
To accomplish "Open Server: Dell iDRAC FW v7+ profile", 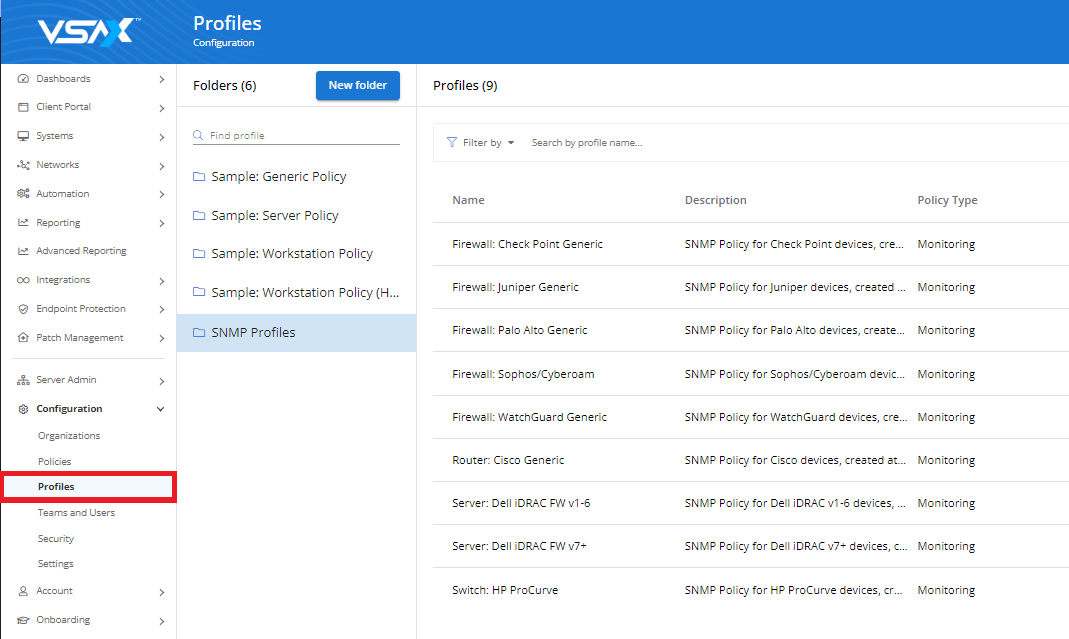I will [x=519, y=546].
